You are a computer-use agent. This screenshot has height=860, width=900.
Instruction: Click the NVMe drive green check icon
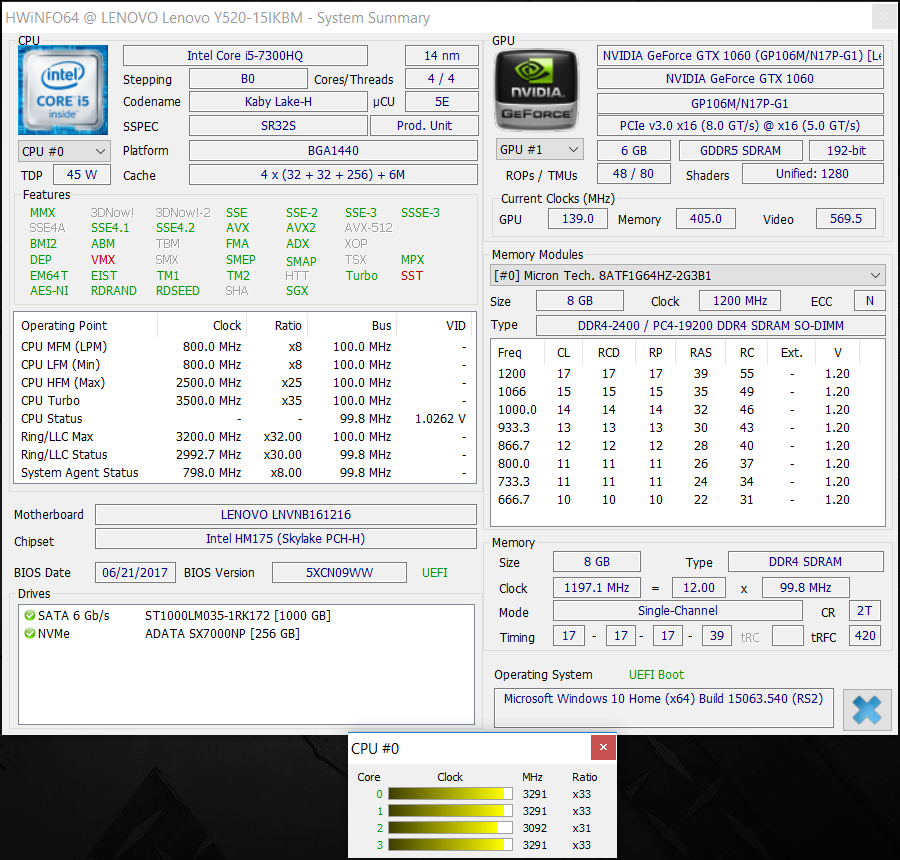tap(29, 633)
